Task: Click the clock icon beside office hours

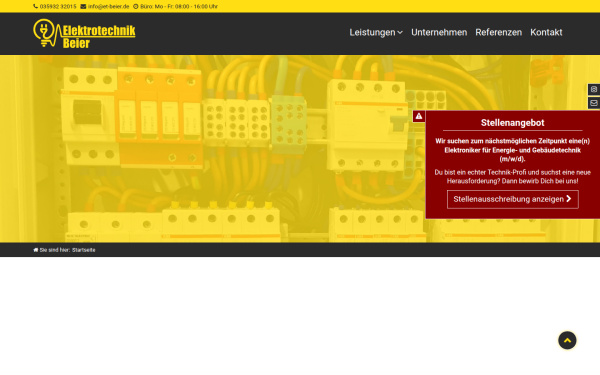Action: click(x=135, y=7)
